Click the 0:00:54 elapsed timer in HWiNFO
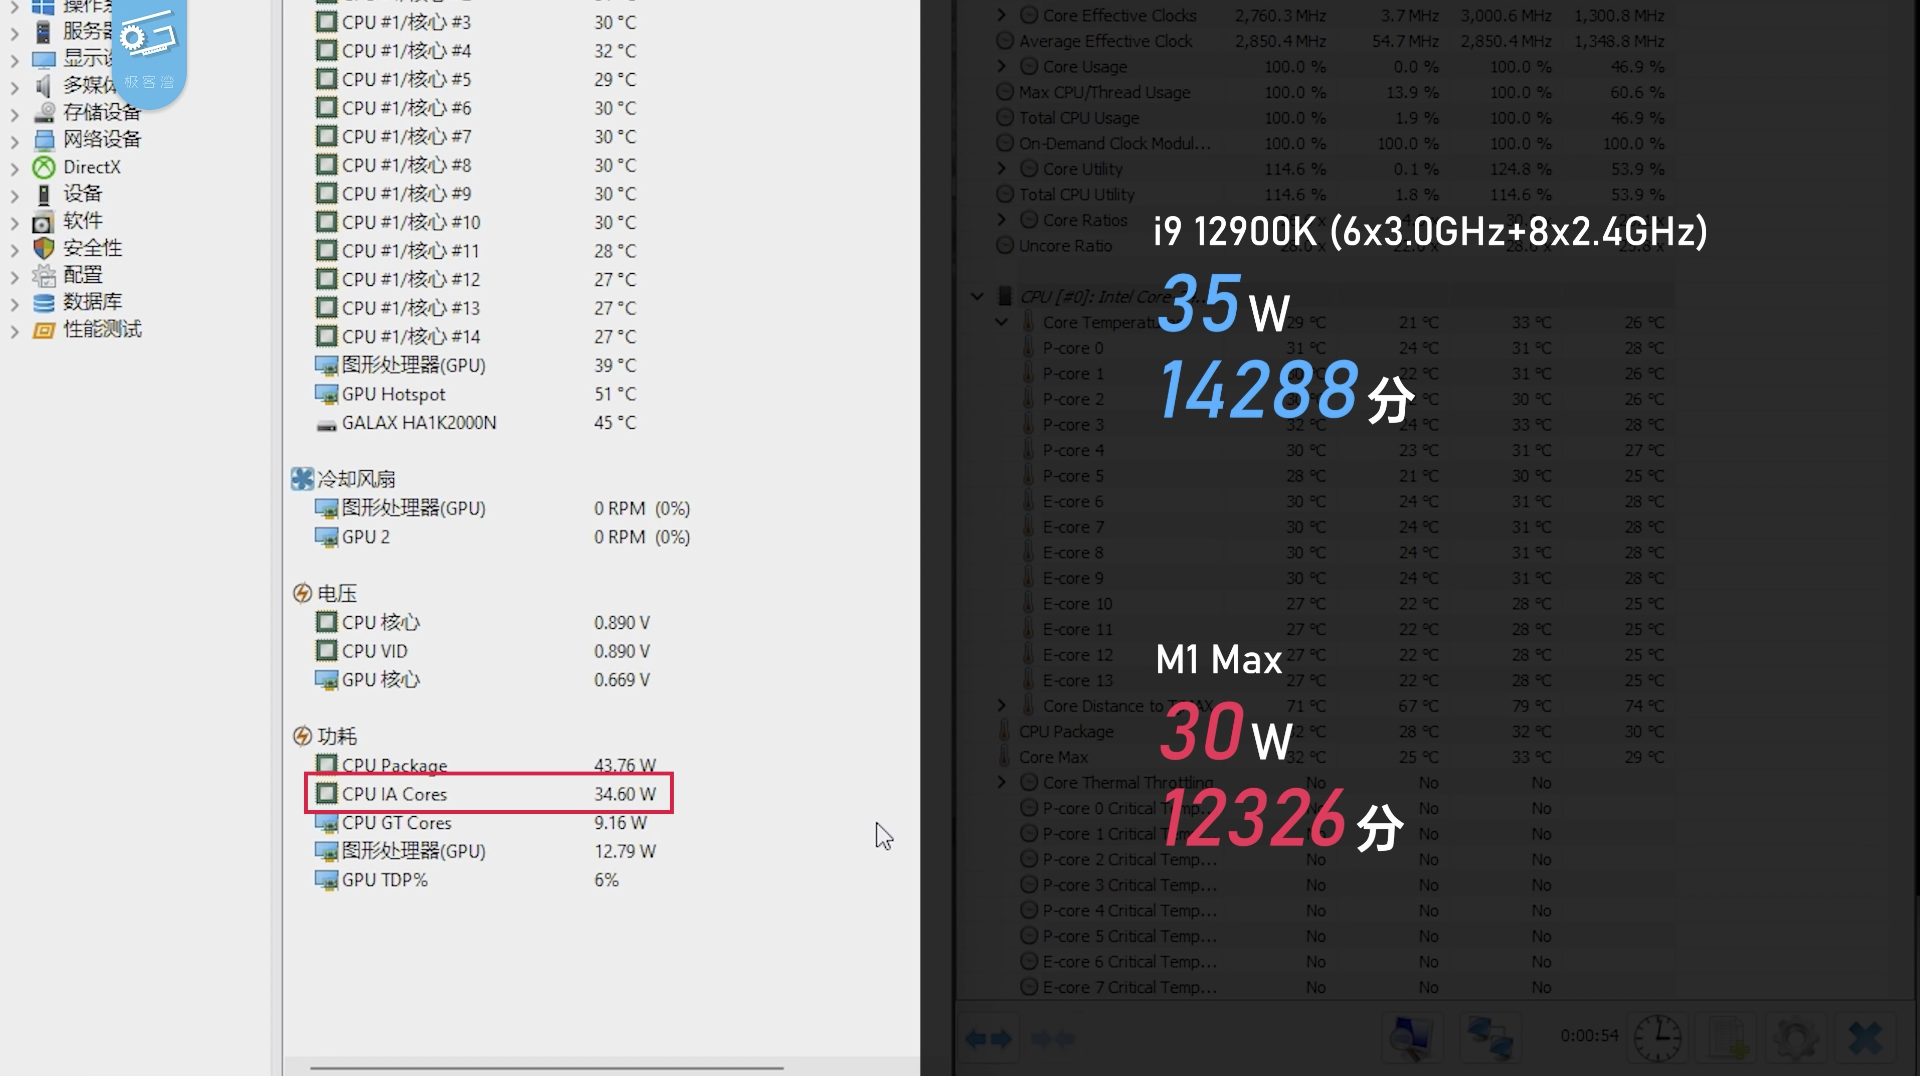The image size is (1920, 1076). (x=1589, y=1036)
